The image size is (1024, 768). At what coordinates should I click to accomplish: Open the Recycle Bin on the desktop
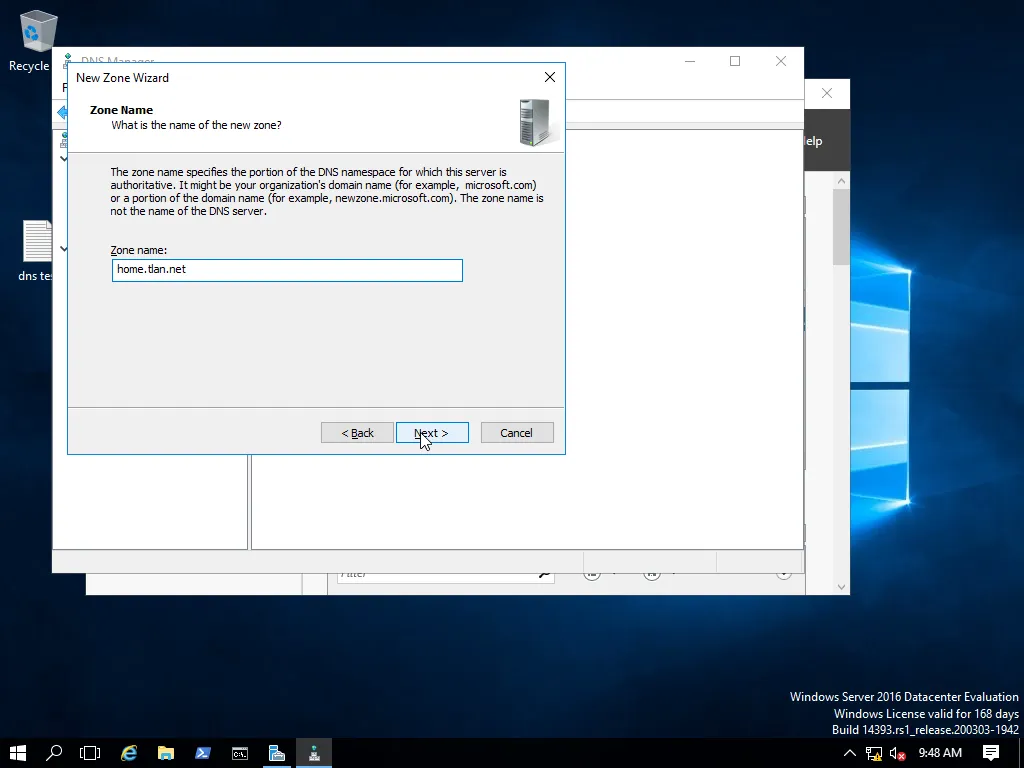[x=37, y=40]
